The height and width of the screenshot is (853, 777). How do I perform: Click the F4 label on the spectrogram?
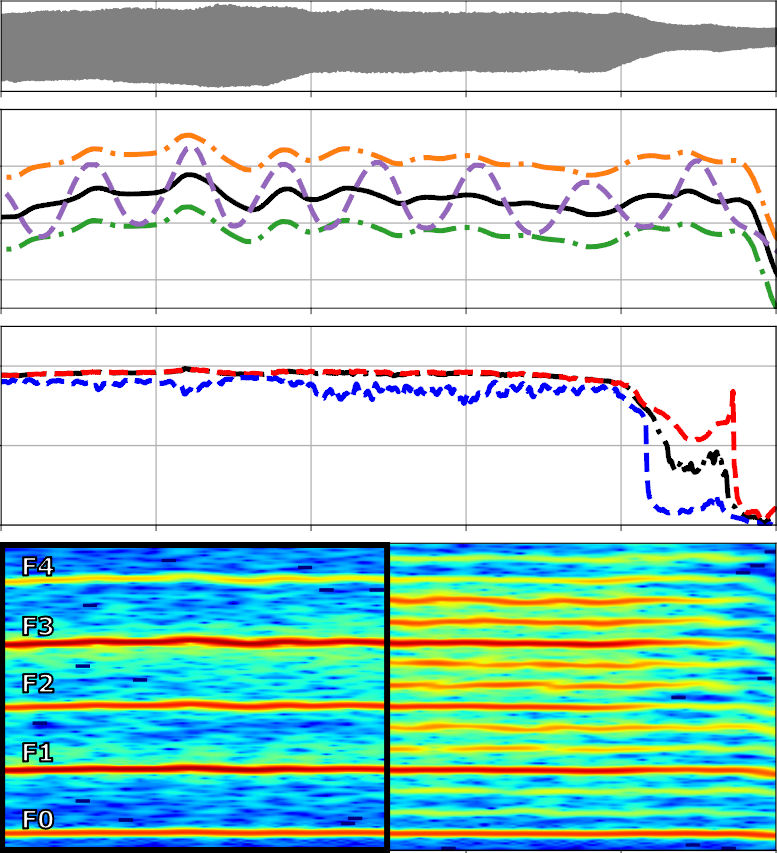[37, 567]
